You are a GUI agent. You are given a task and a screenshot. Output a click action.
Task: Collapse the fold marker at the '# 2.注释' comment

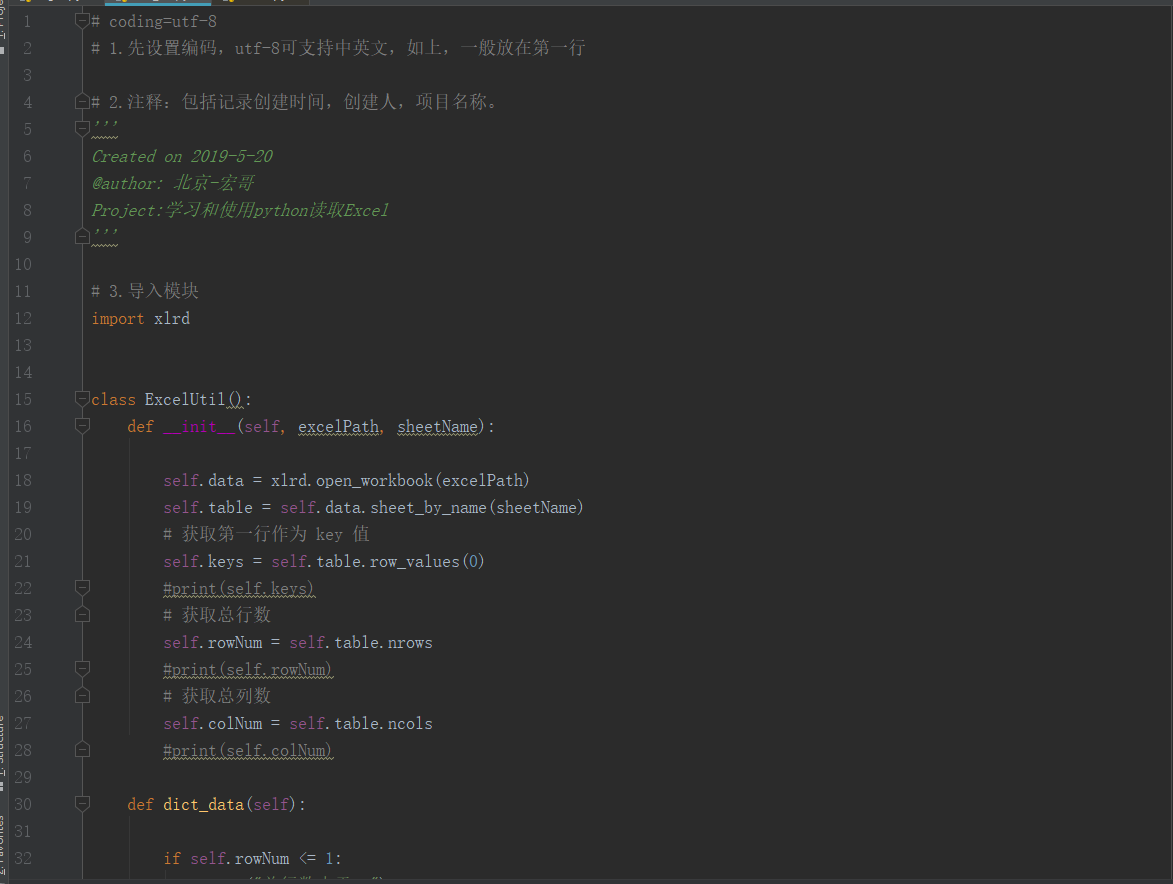82,102
